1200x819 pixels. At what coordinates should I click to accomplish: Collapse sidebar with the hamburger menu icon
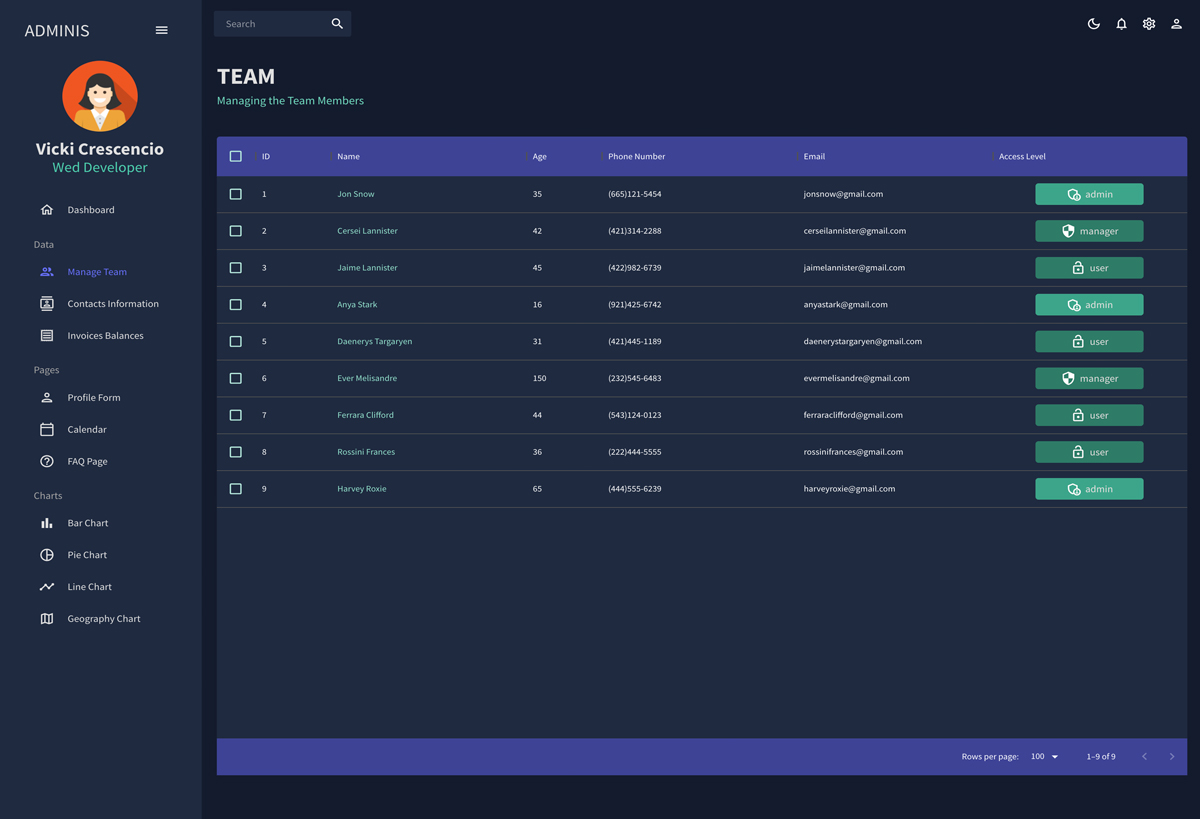click(161, 30)
